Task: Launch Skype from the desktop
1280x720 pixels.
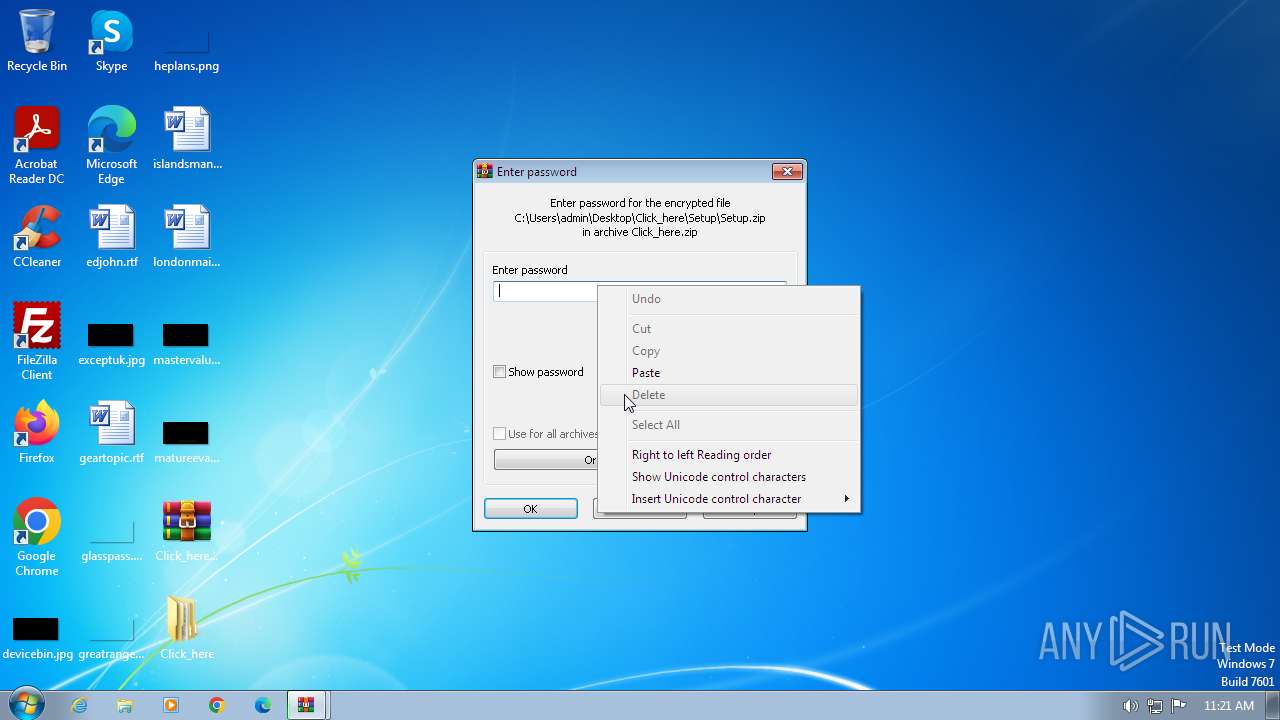Action: [x=111, y=40]
